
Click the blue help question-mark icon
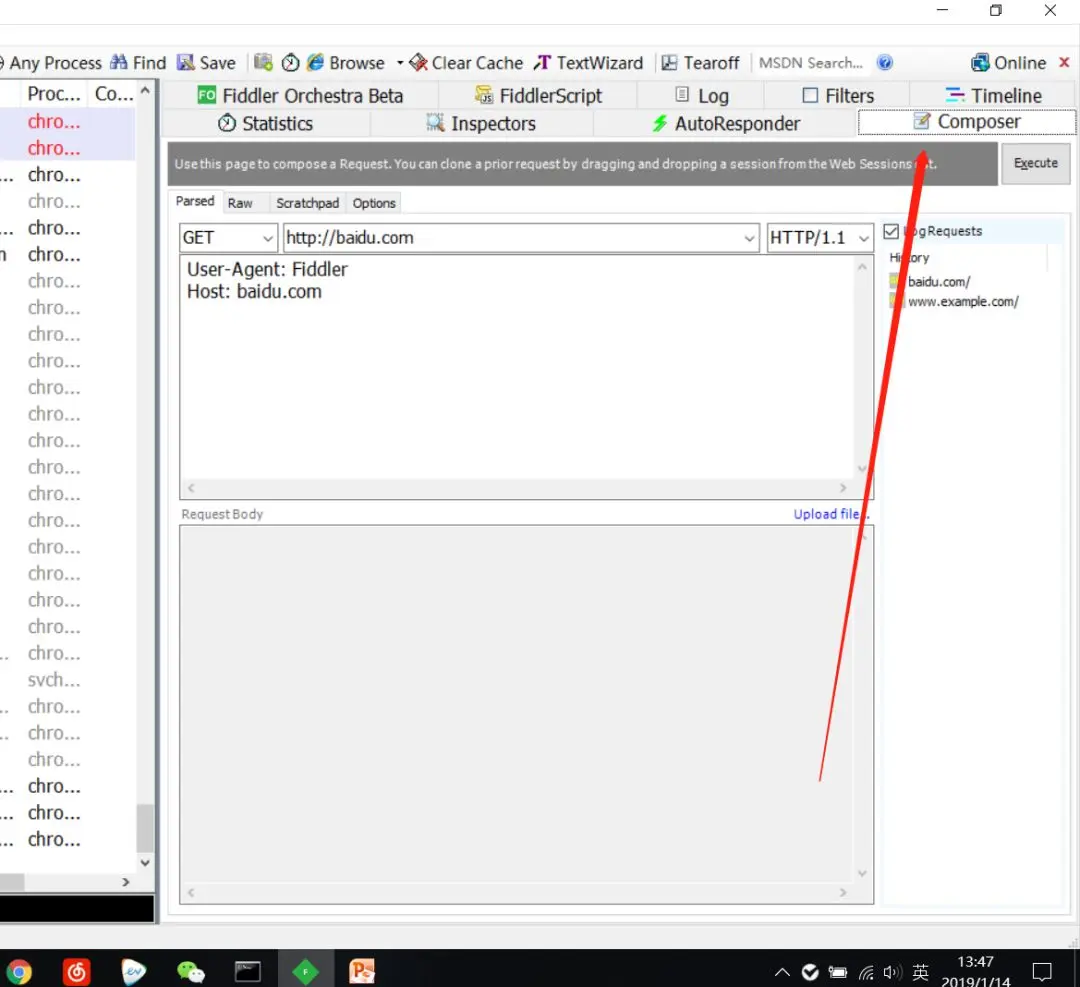pyautogui.click(x=884, y=63)
